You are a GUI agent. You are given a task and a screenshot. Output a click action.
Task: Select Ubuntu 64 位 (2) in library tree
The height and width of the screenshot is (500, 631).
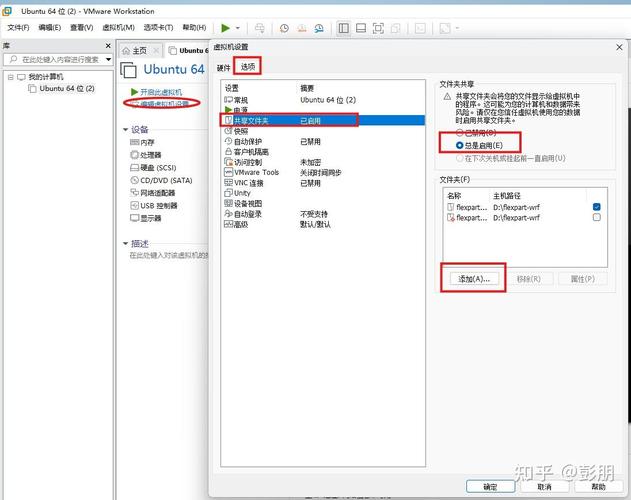(x=67, y=88)
